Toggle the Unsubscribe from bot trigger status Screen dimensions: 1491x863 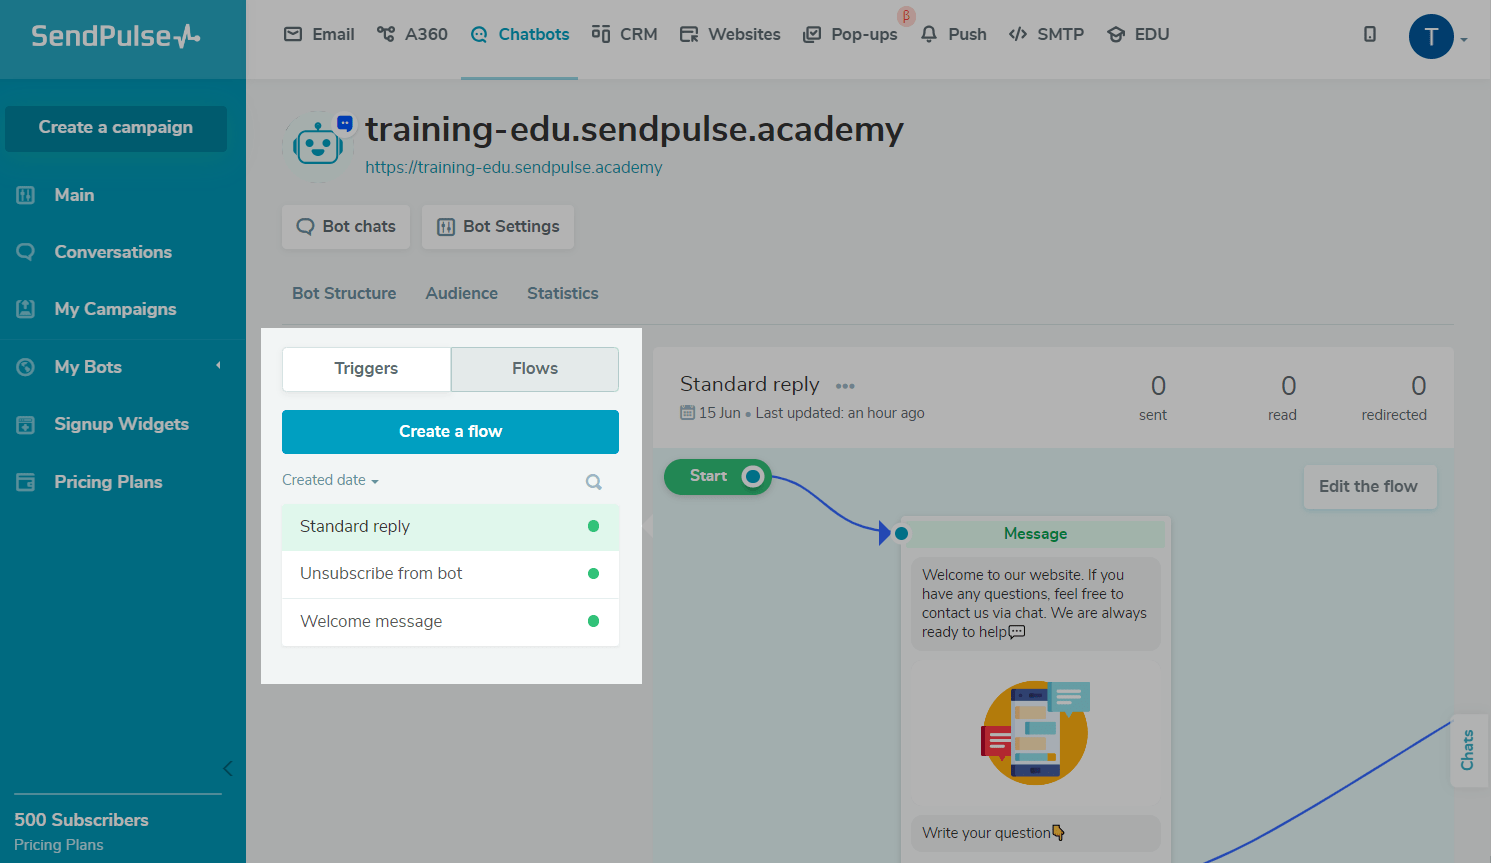(593, 573)
